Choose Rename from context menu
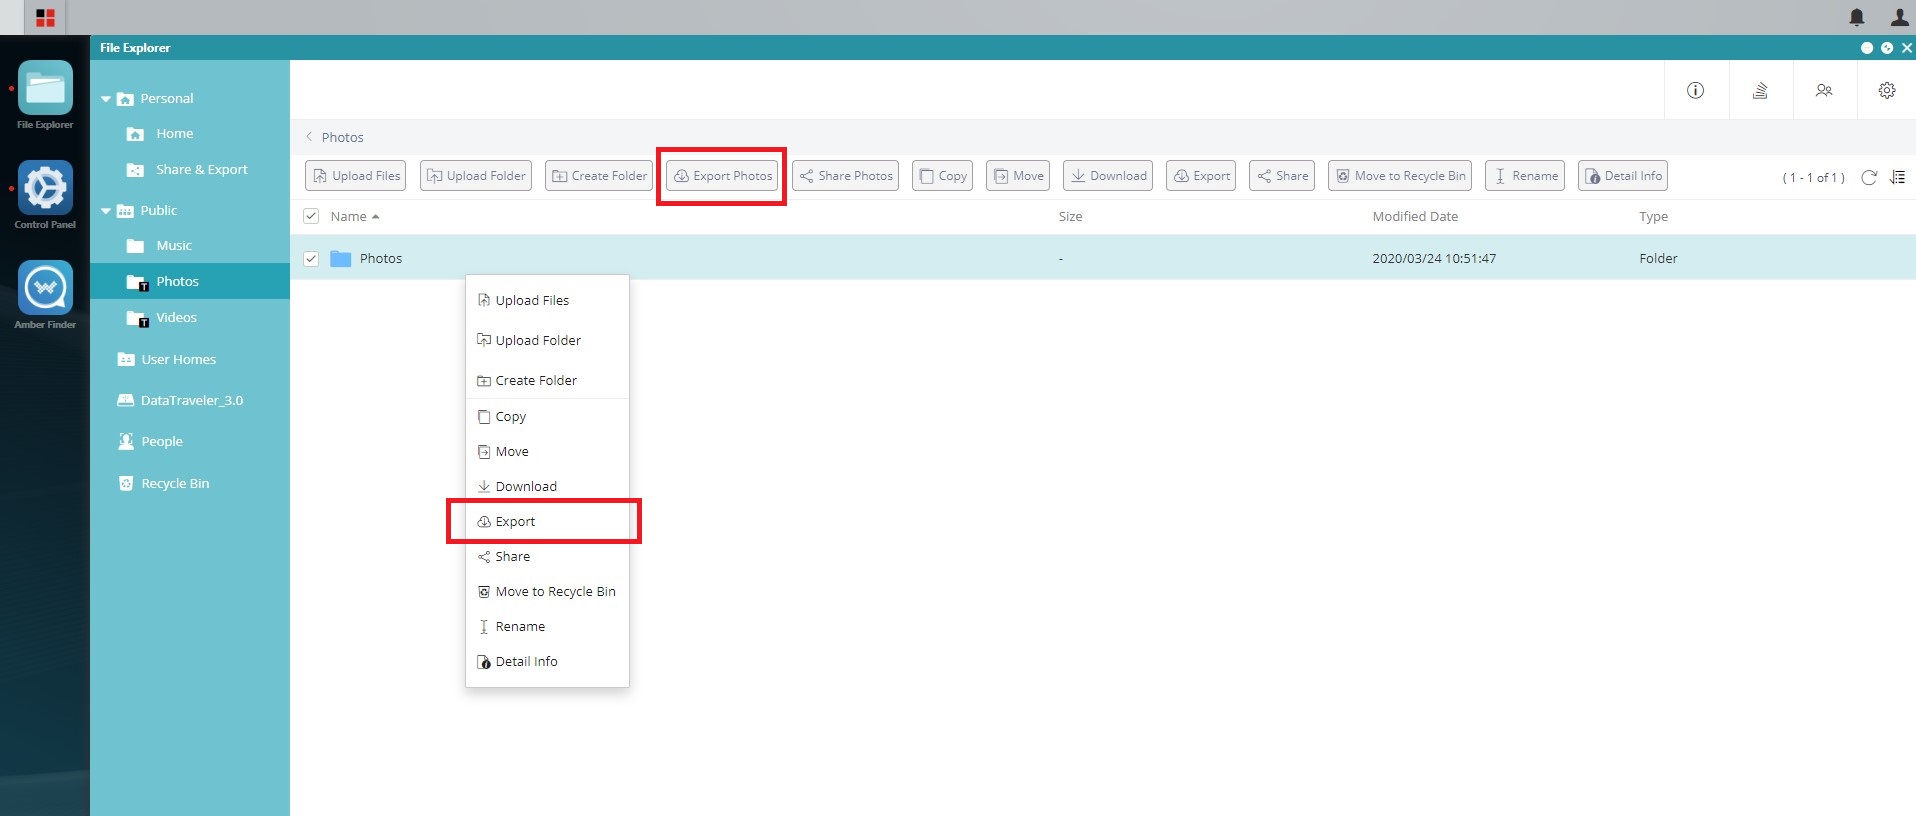 [x=547, y=626]
